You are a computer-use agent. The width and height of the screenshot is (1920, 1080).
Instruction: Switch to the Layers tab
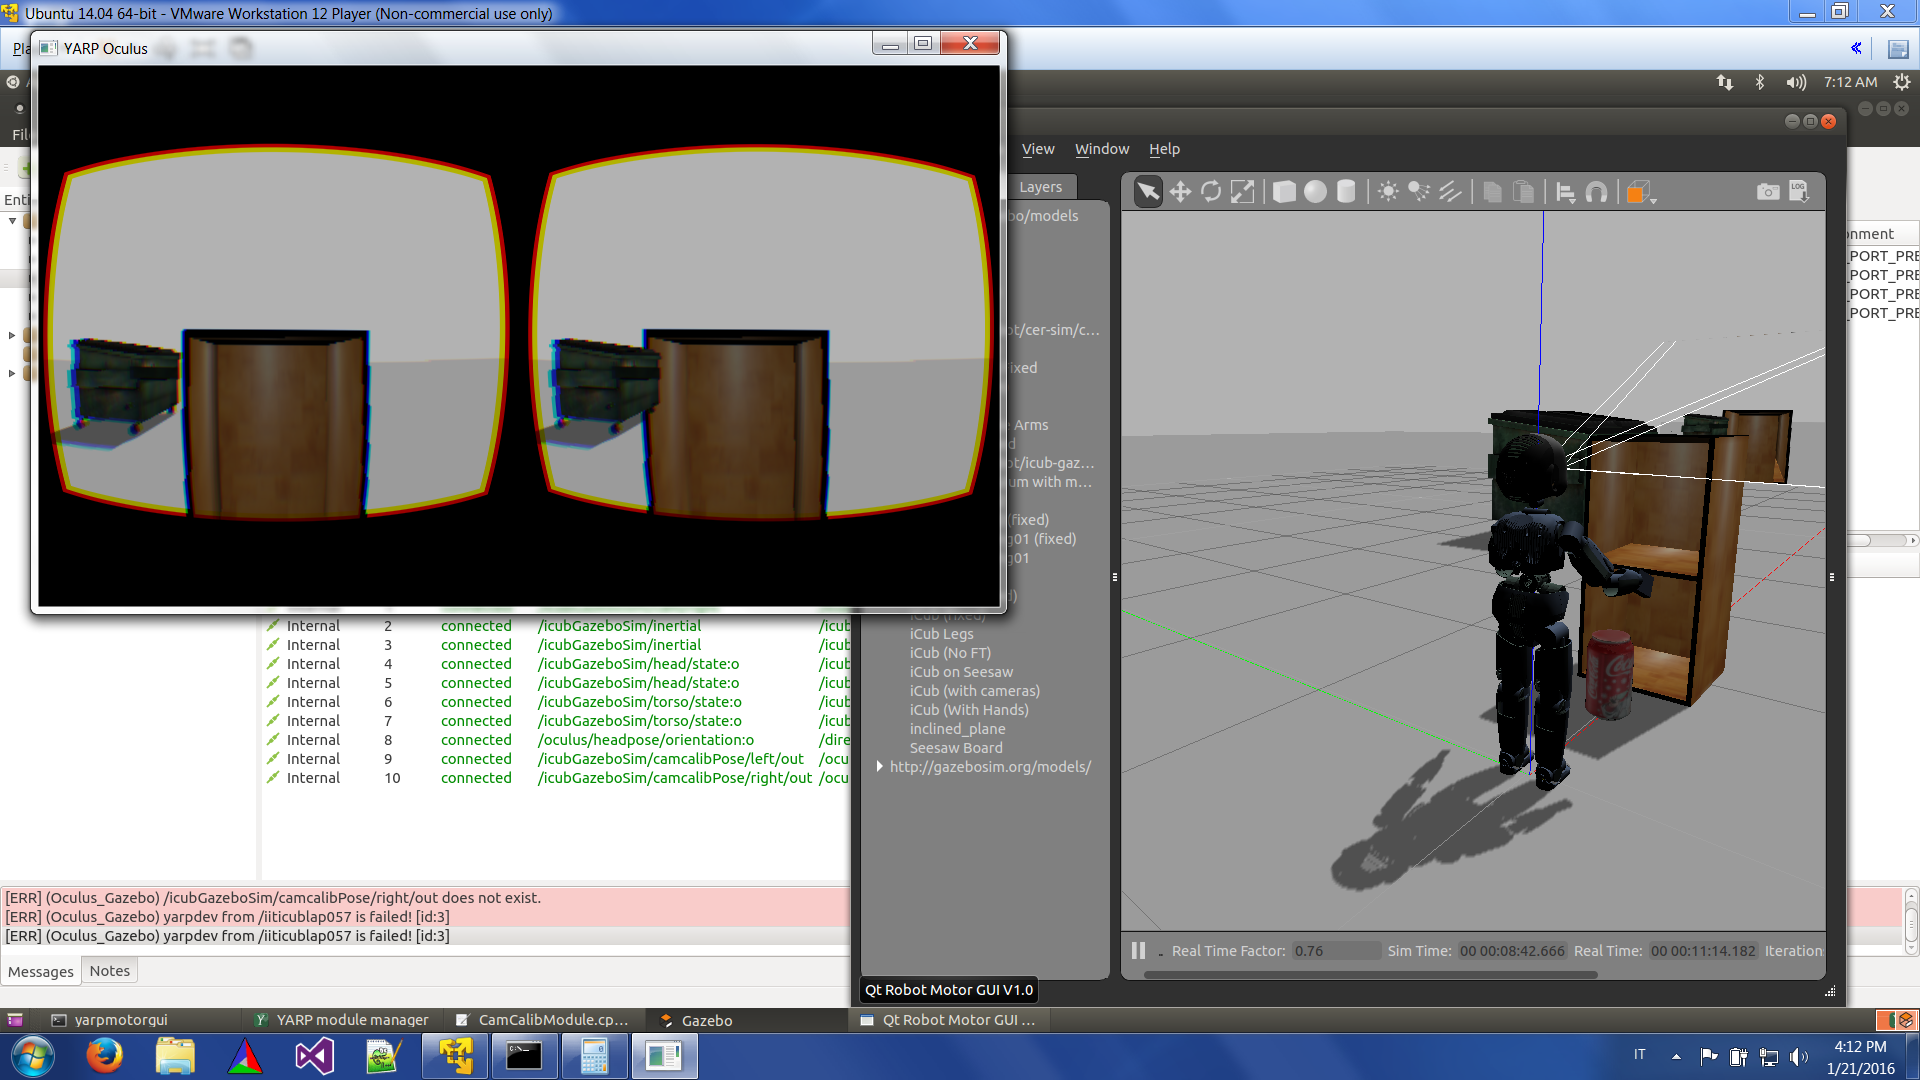(1040, 187)
